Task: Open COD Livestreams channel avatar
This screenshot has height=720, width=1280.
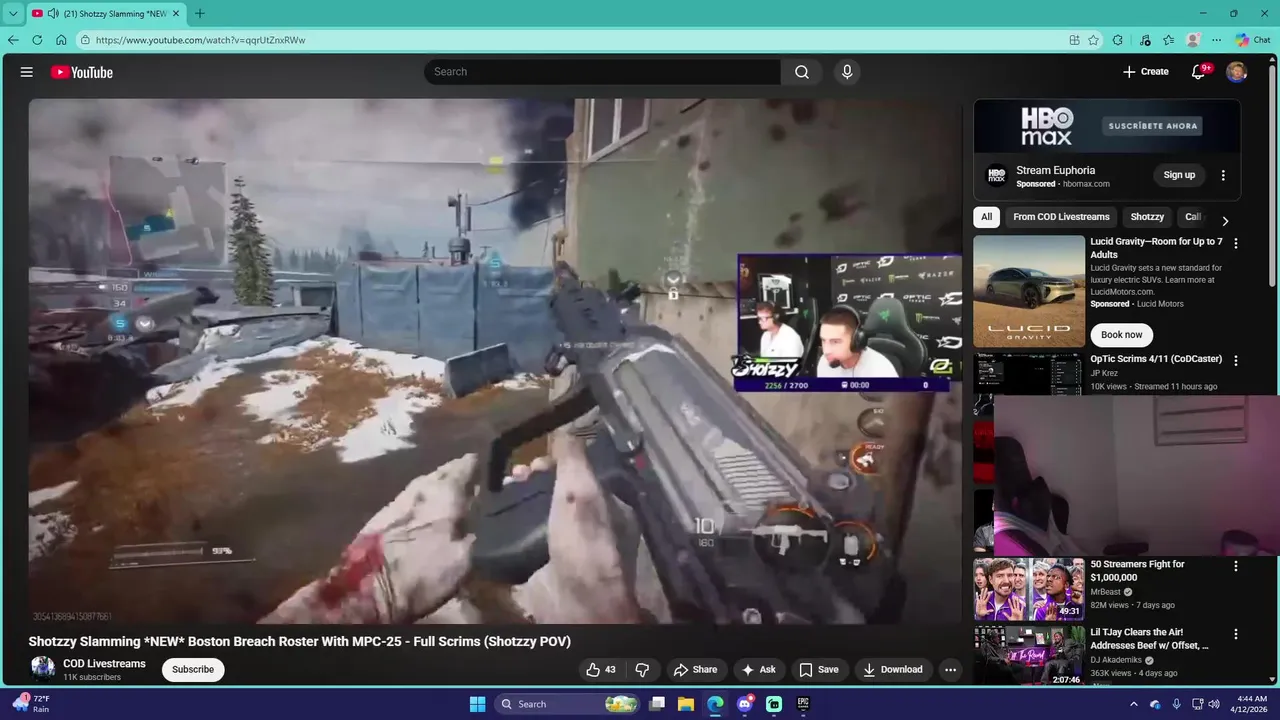Action: click(x=43, y=669)
